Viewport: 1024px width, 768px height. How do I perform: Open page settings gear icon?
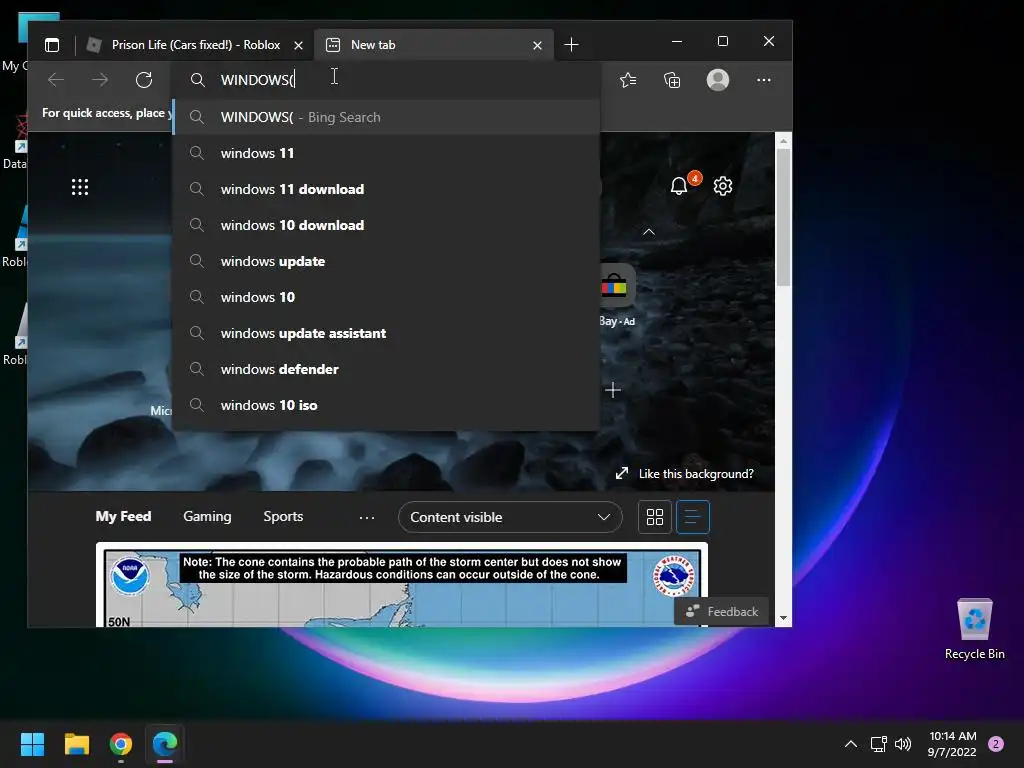pos(723,186)
